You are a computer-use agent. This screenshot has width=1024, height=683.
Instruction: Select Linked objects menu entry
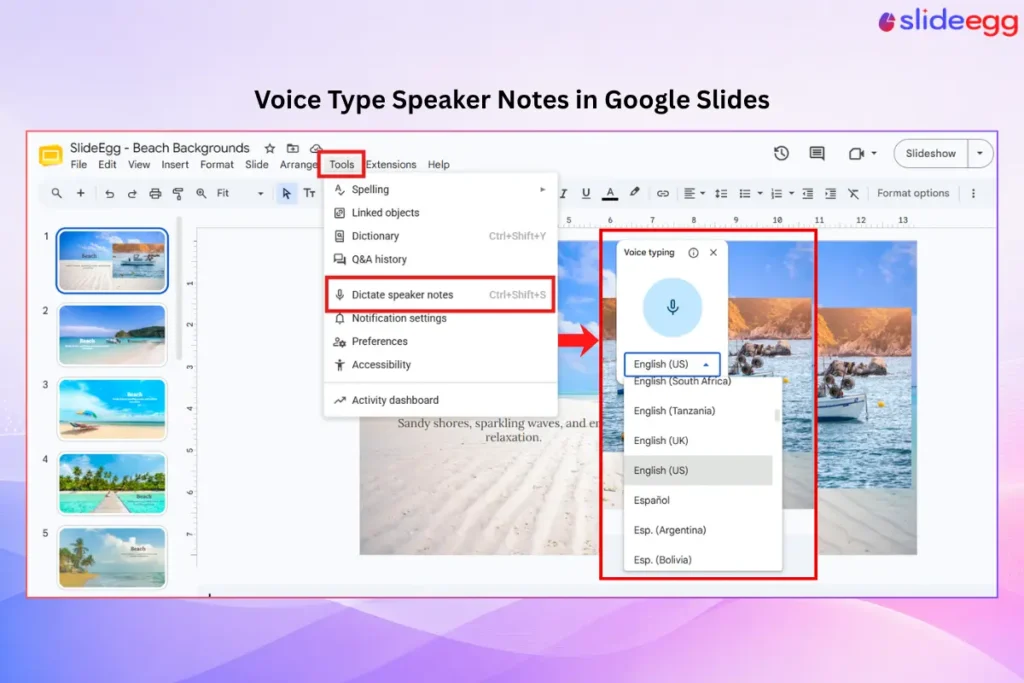[x=440, y=213]
